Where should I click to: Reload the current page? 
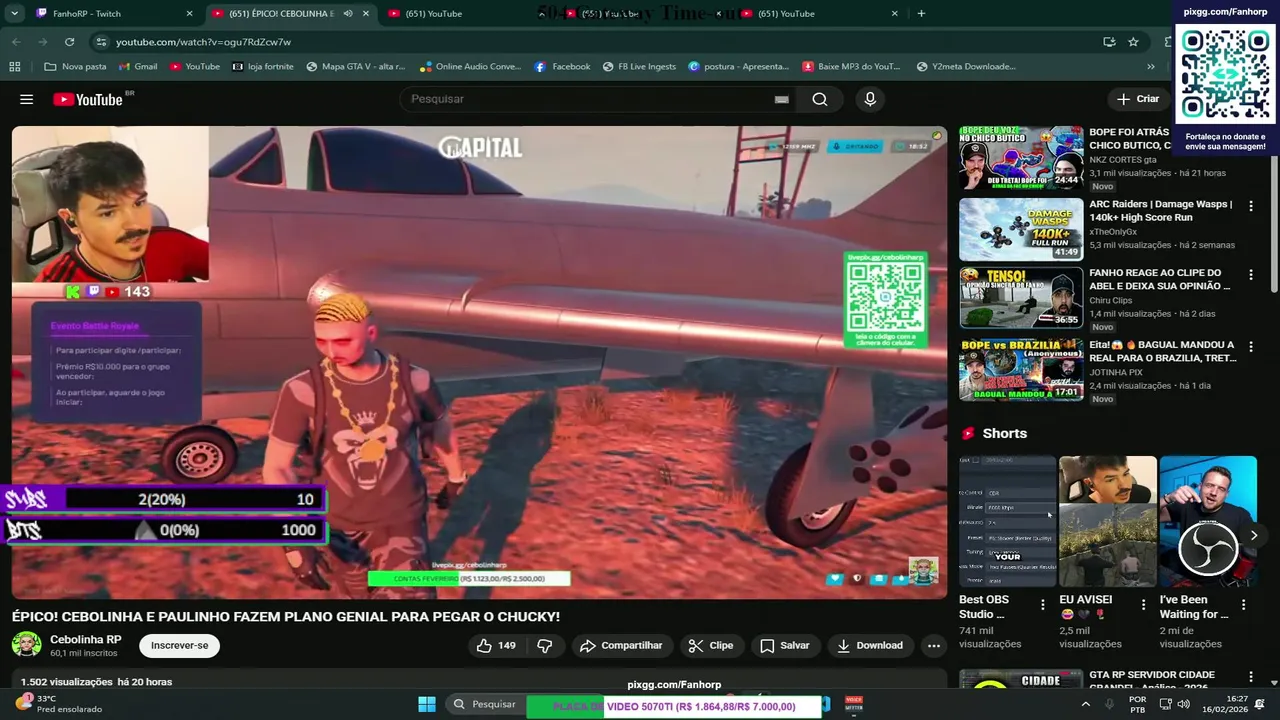pos(69,42)
